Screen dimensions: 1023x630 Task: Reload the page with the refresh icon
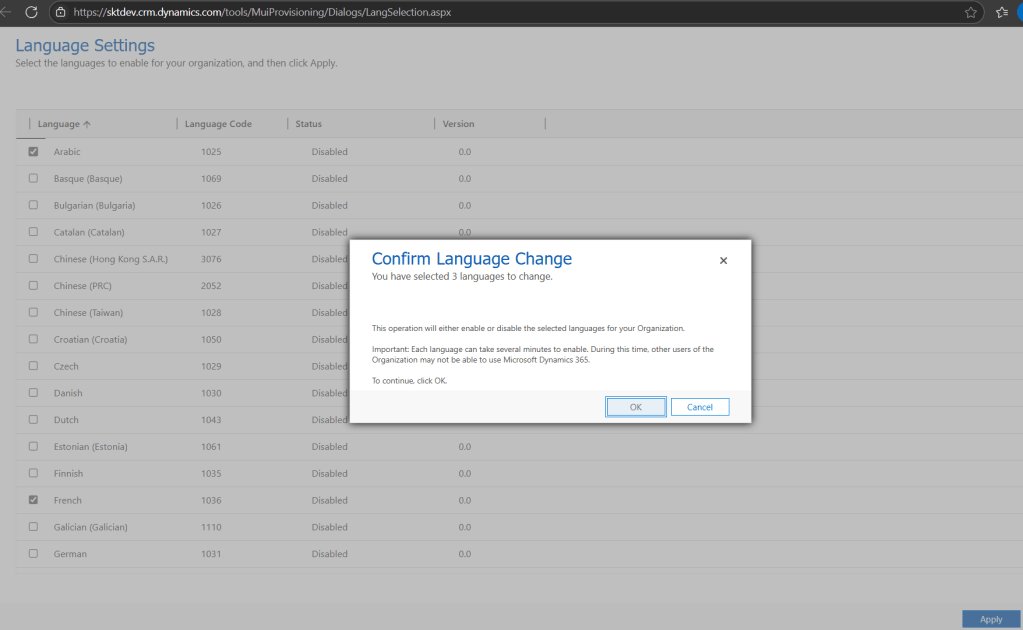[31, 12]
